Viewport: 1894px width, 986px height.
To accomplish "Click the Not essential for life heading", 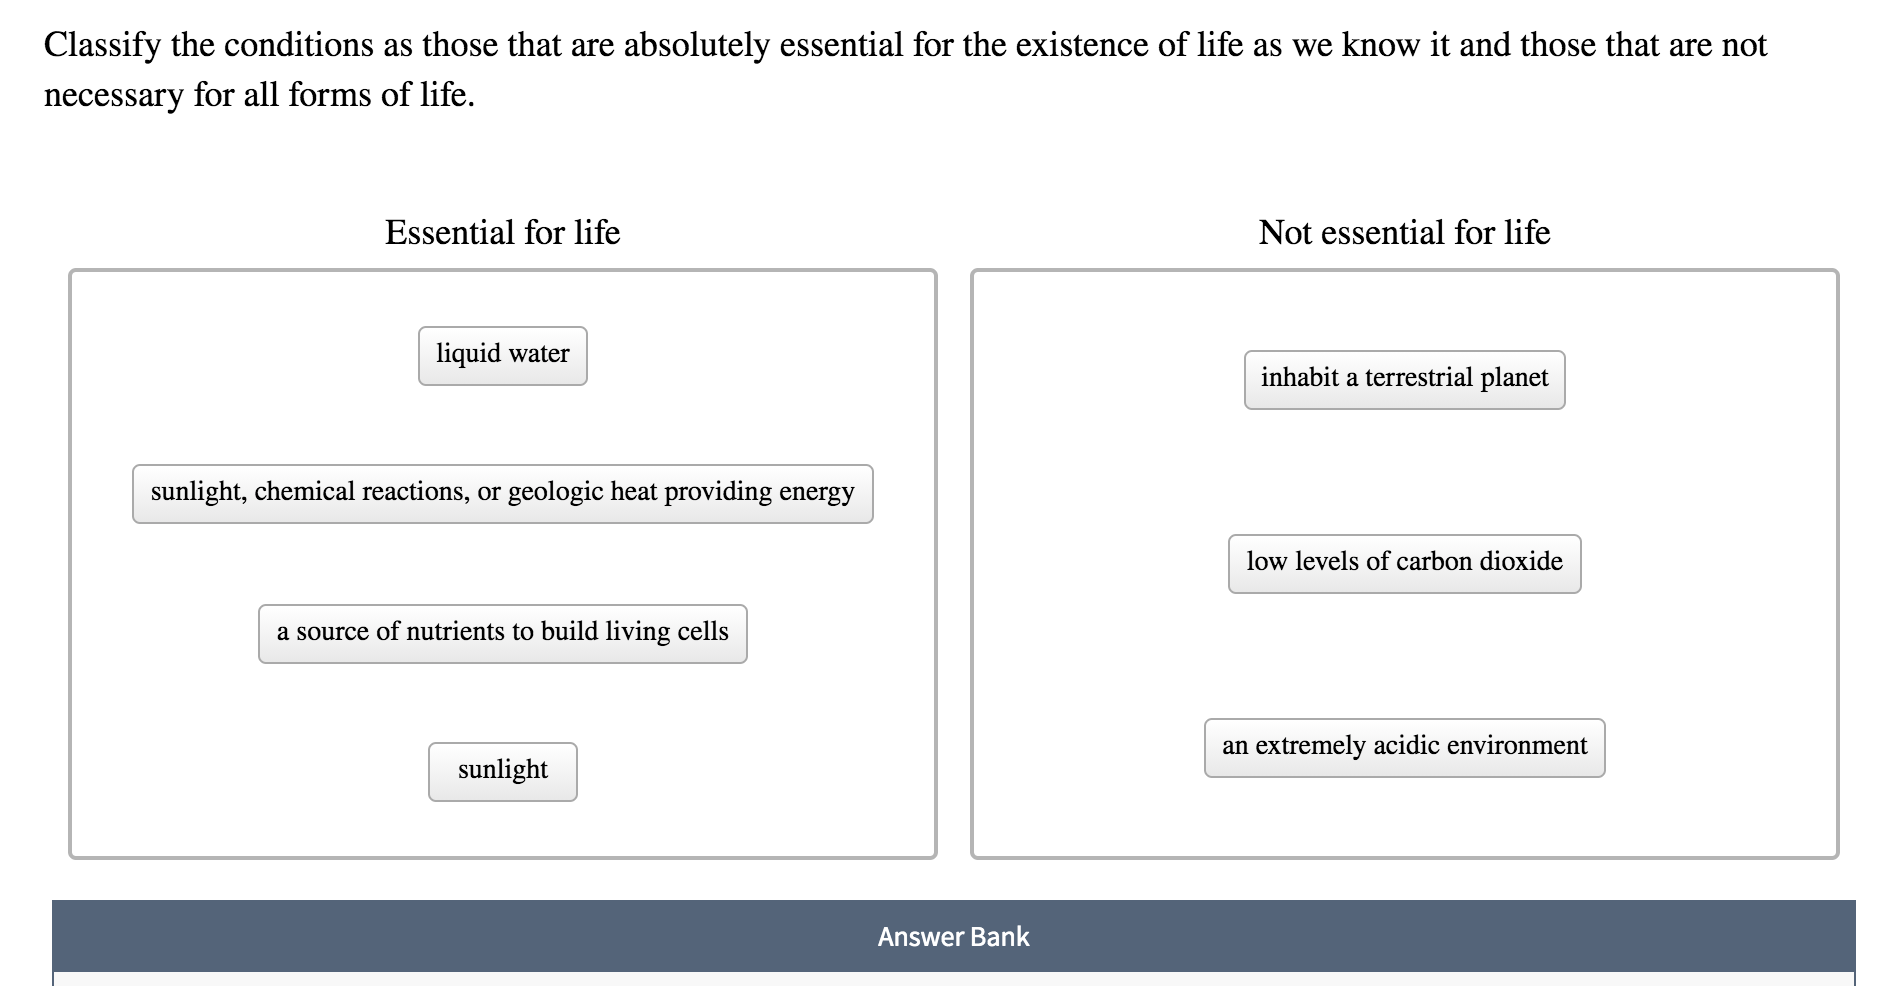I will (1404, 231).
